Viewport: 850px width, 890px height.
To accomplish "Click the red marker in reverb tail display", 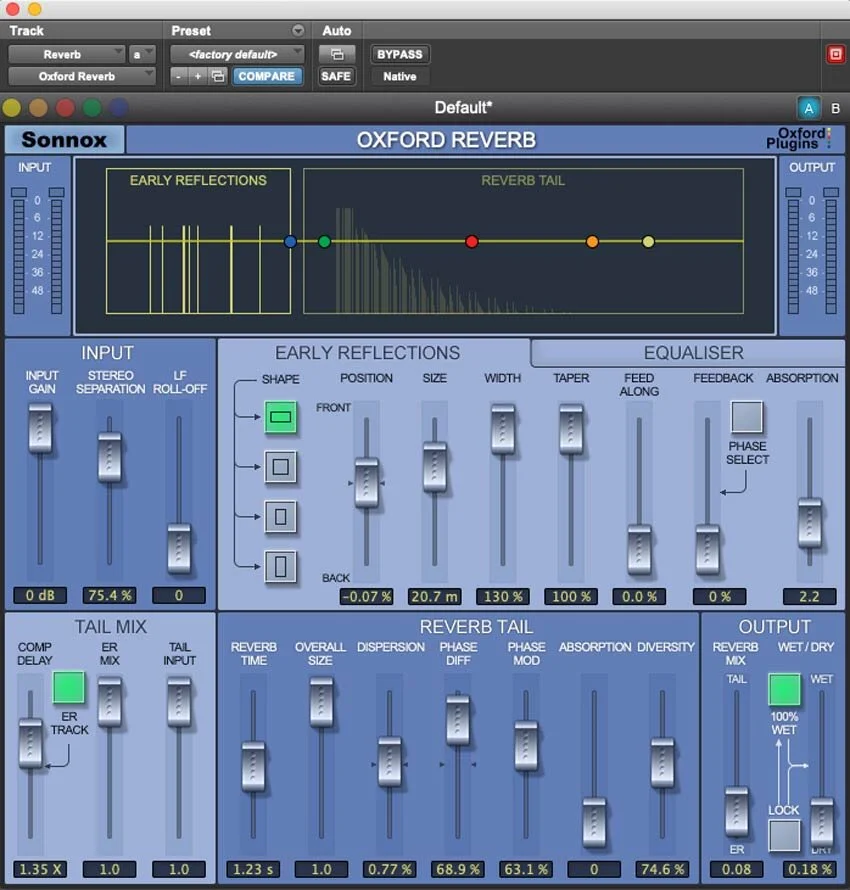I will [x=471, y=241].
